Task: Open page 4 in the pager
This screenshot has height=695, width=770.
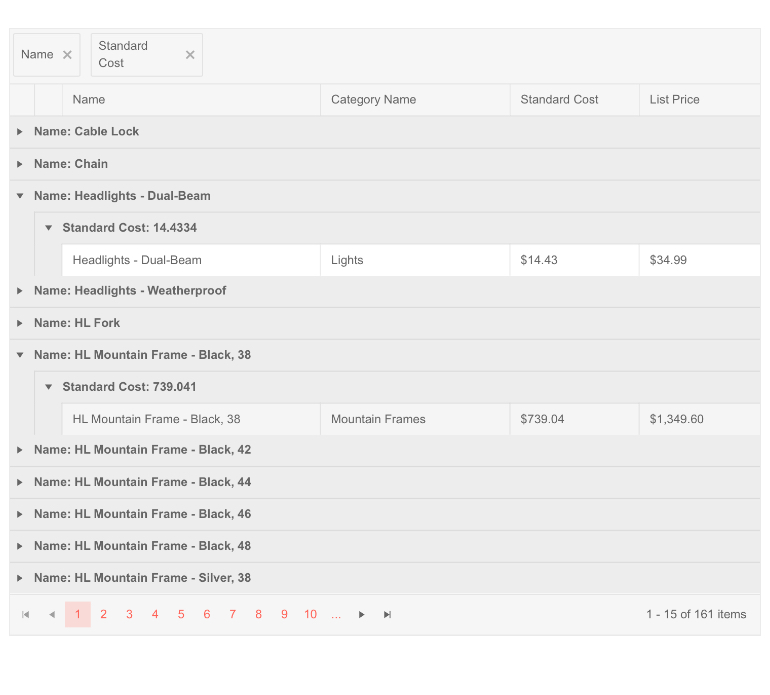Action: (155, 614)
